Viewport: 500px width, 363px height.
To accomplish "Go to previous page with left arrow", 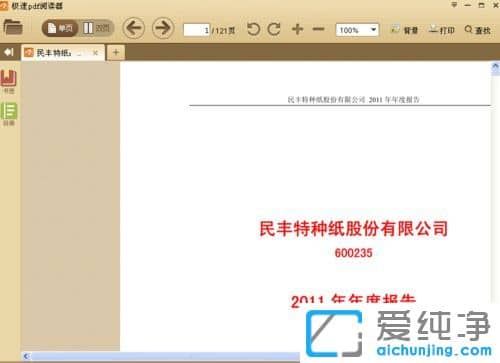I will pos(134,28).
